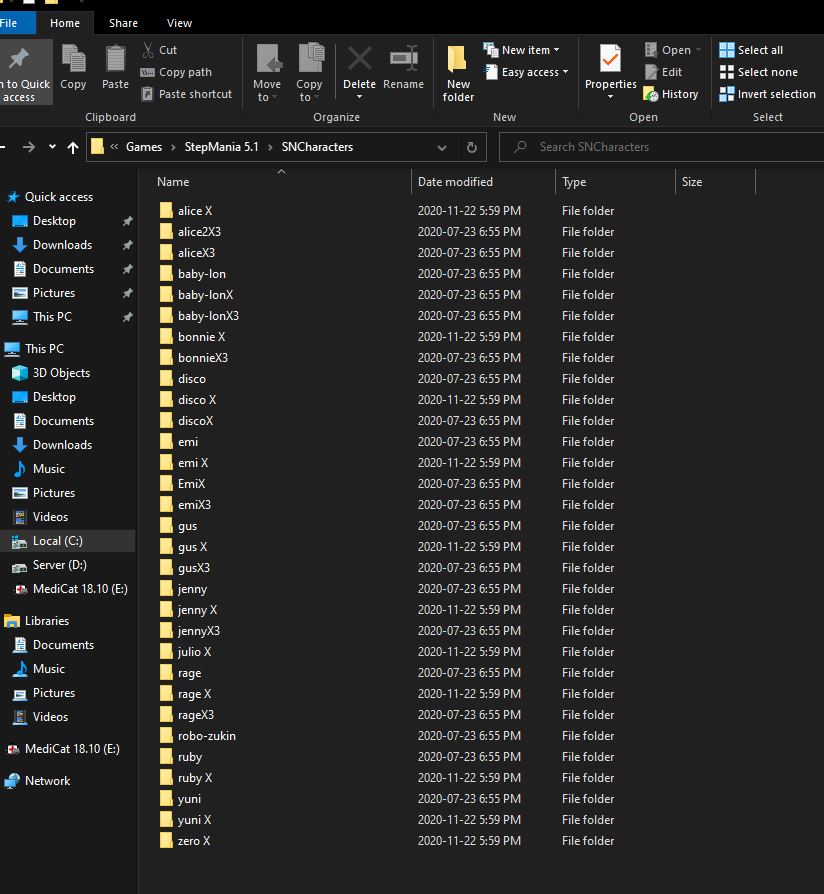Screen dimensions: 824x894
Task: Switch to the Home ribbon tab
Action: (x=65, y=23)
